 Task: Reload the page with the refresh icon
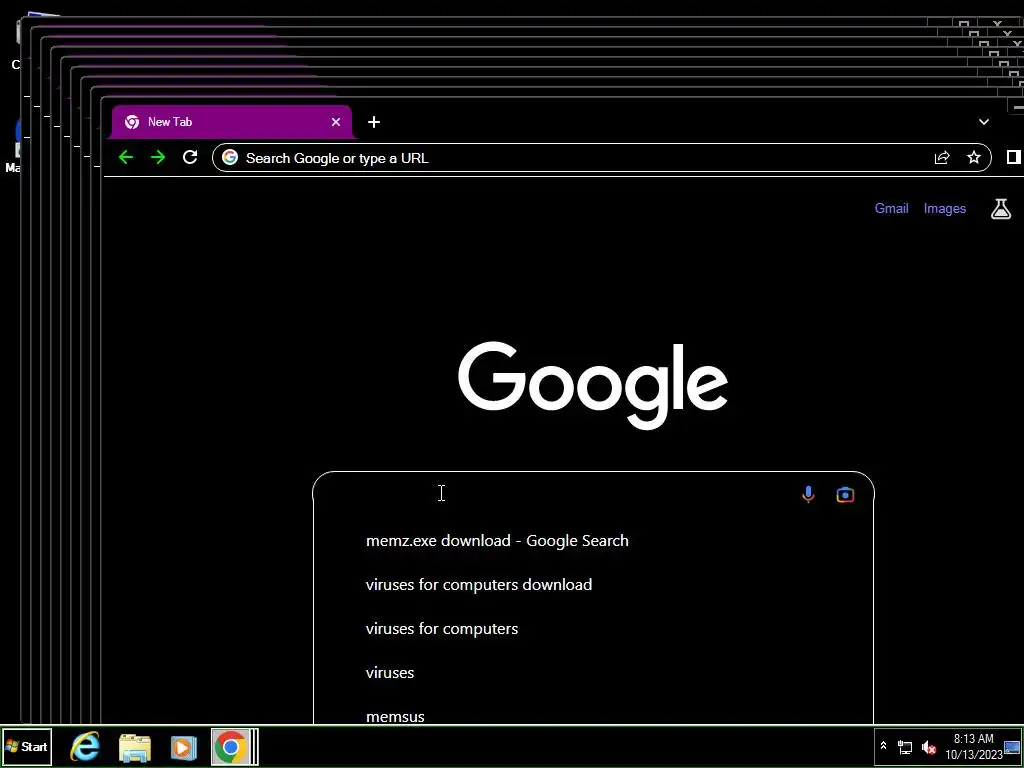tap(190, 157)
